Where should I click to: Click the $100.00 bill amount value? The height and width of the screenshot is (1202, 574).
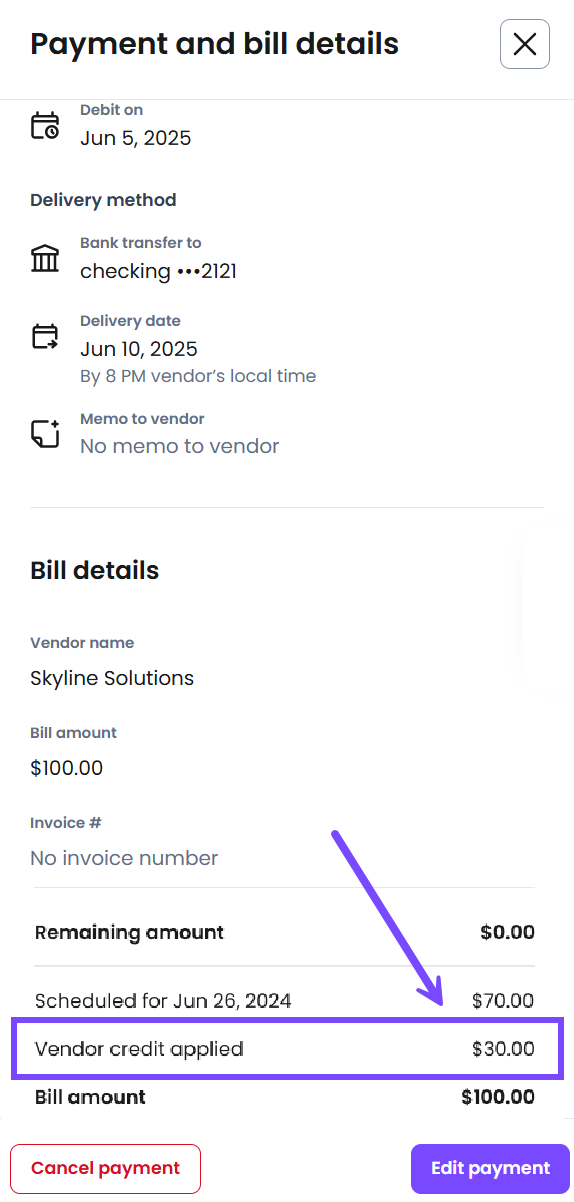[66, 768]
